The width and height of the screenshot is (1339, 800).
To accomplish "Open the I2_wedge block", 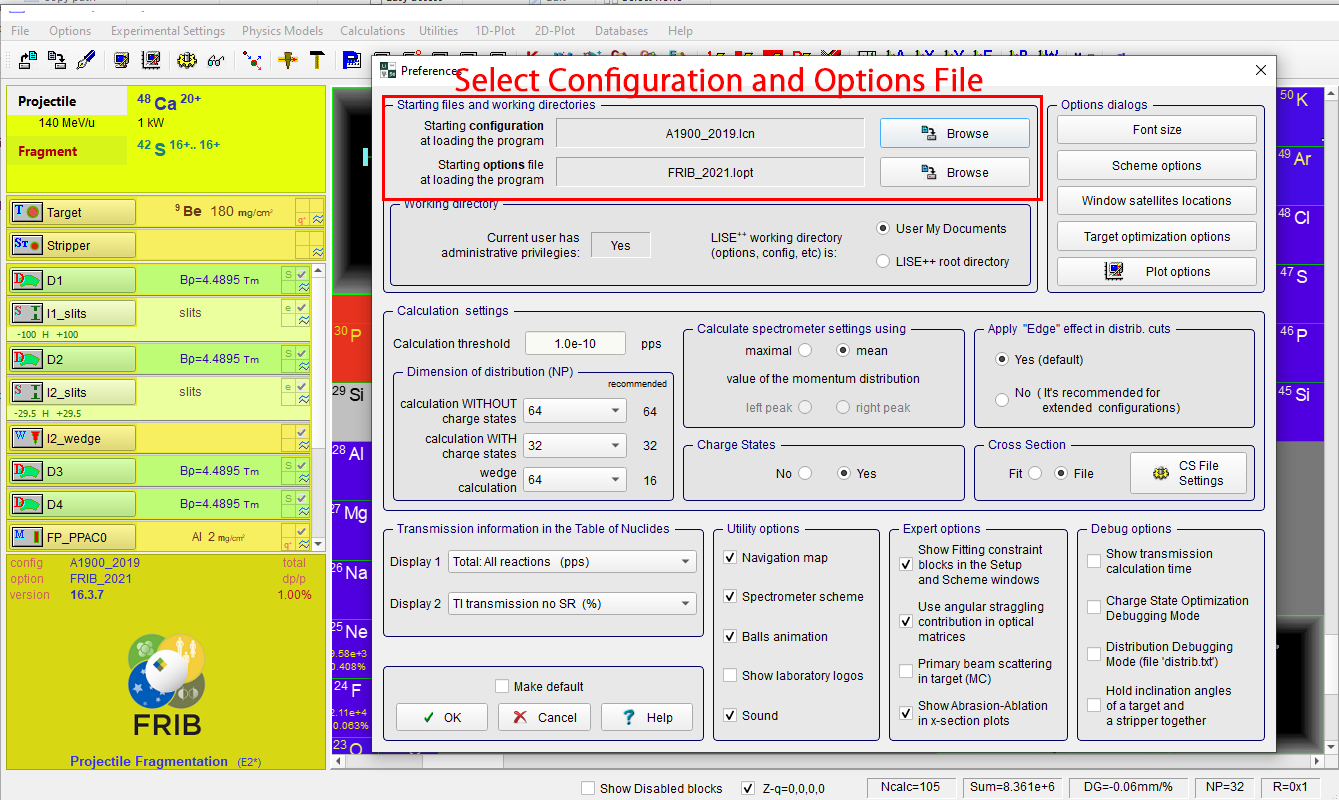I will pyautogui.click(x=73, y=438).
